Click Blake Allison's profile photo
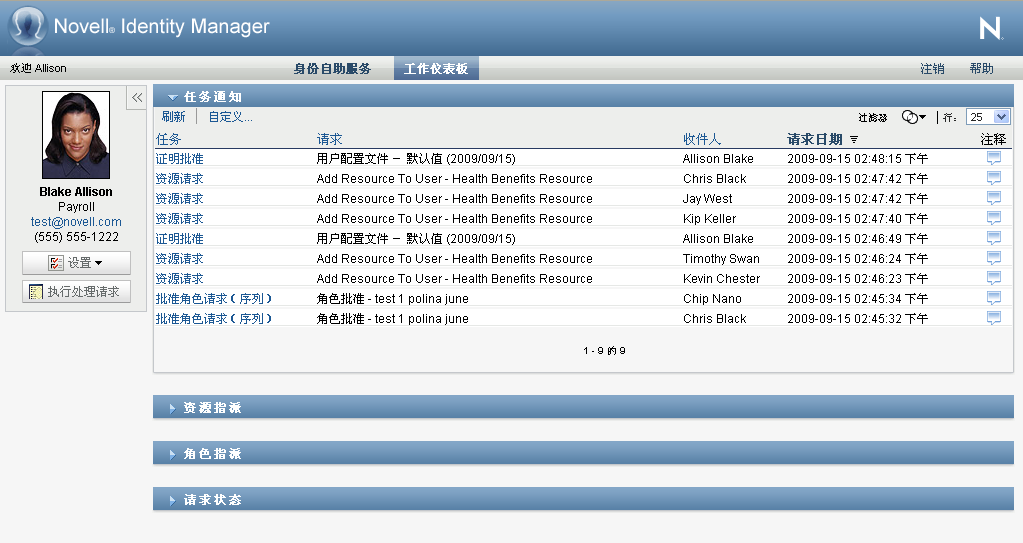Image resolution: width=1023 pixels, height=543 pixels. [x=76, y=134]
